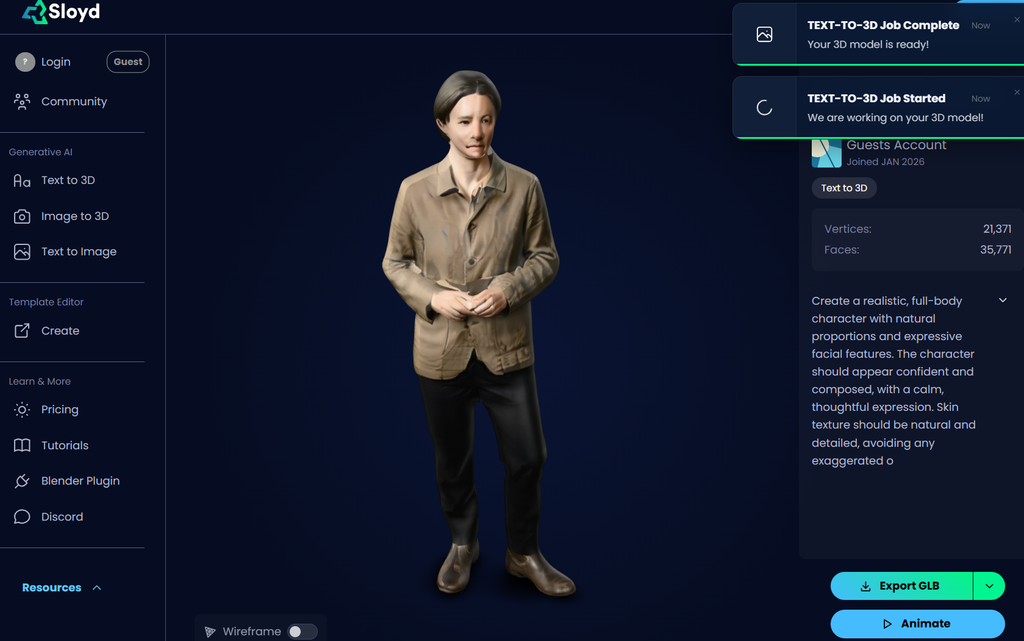
Task: Open the Community menu item
Action: 74,101
